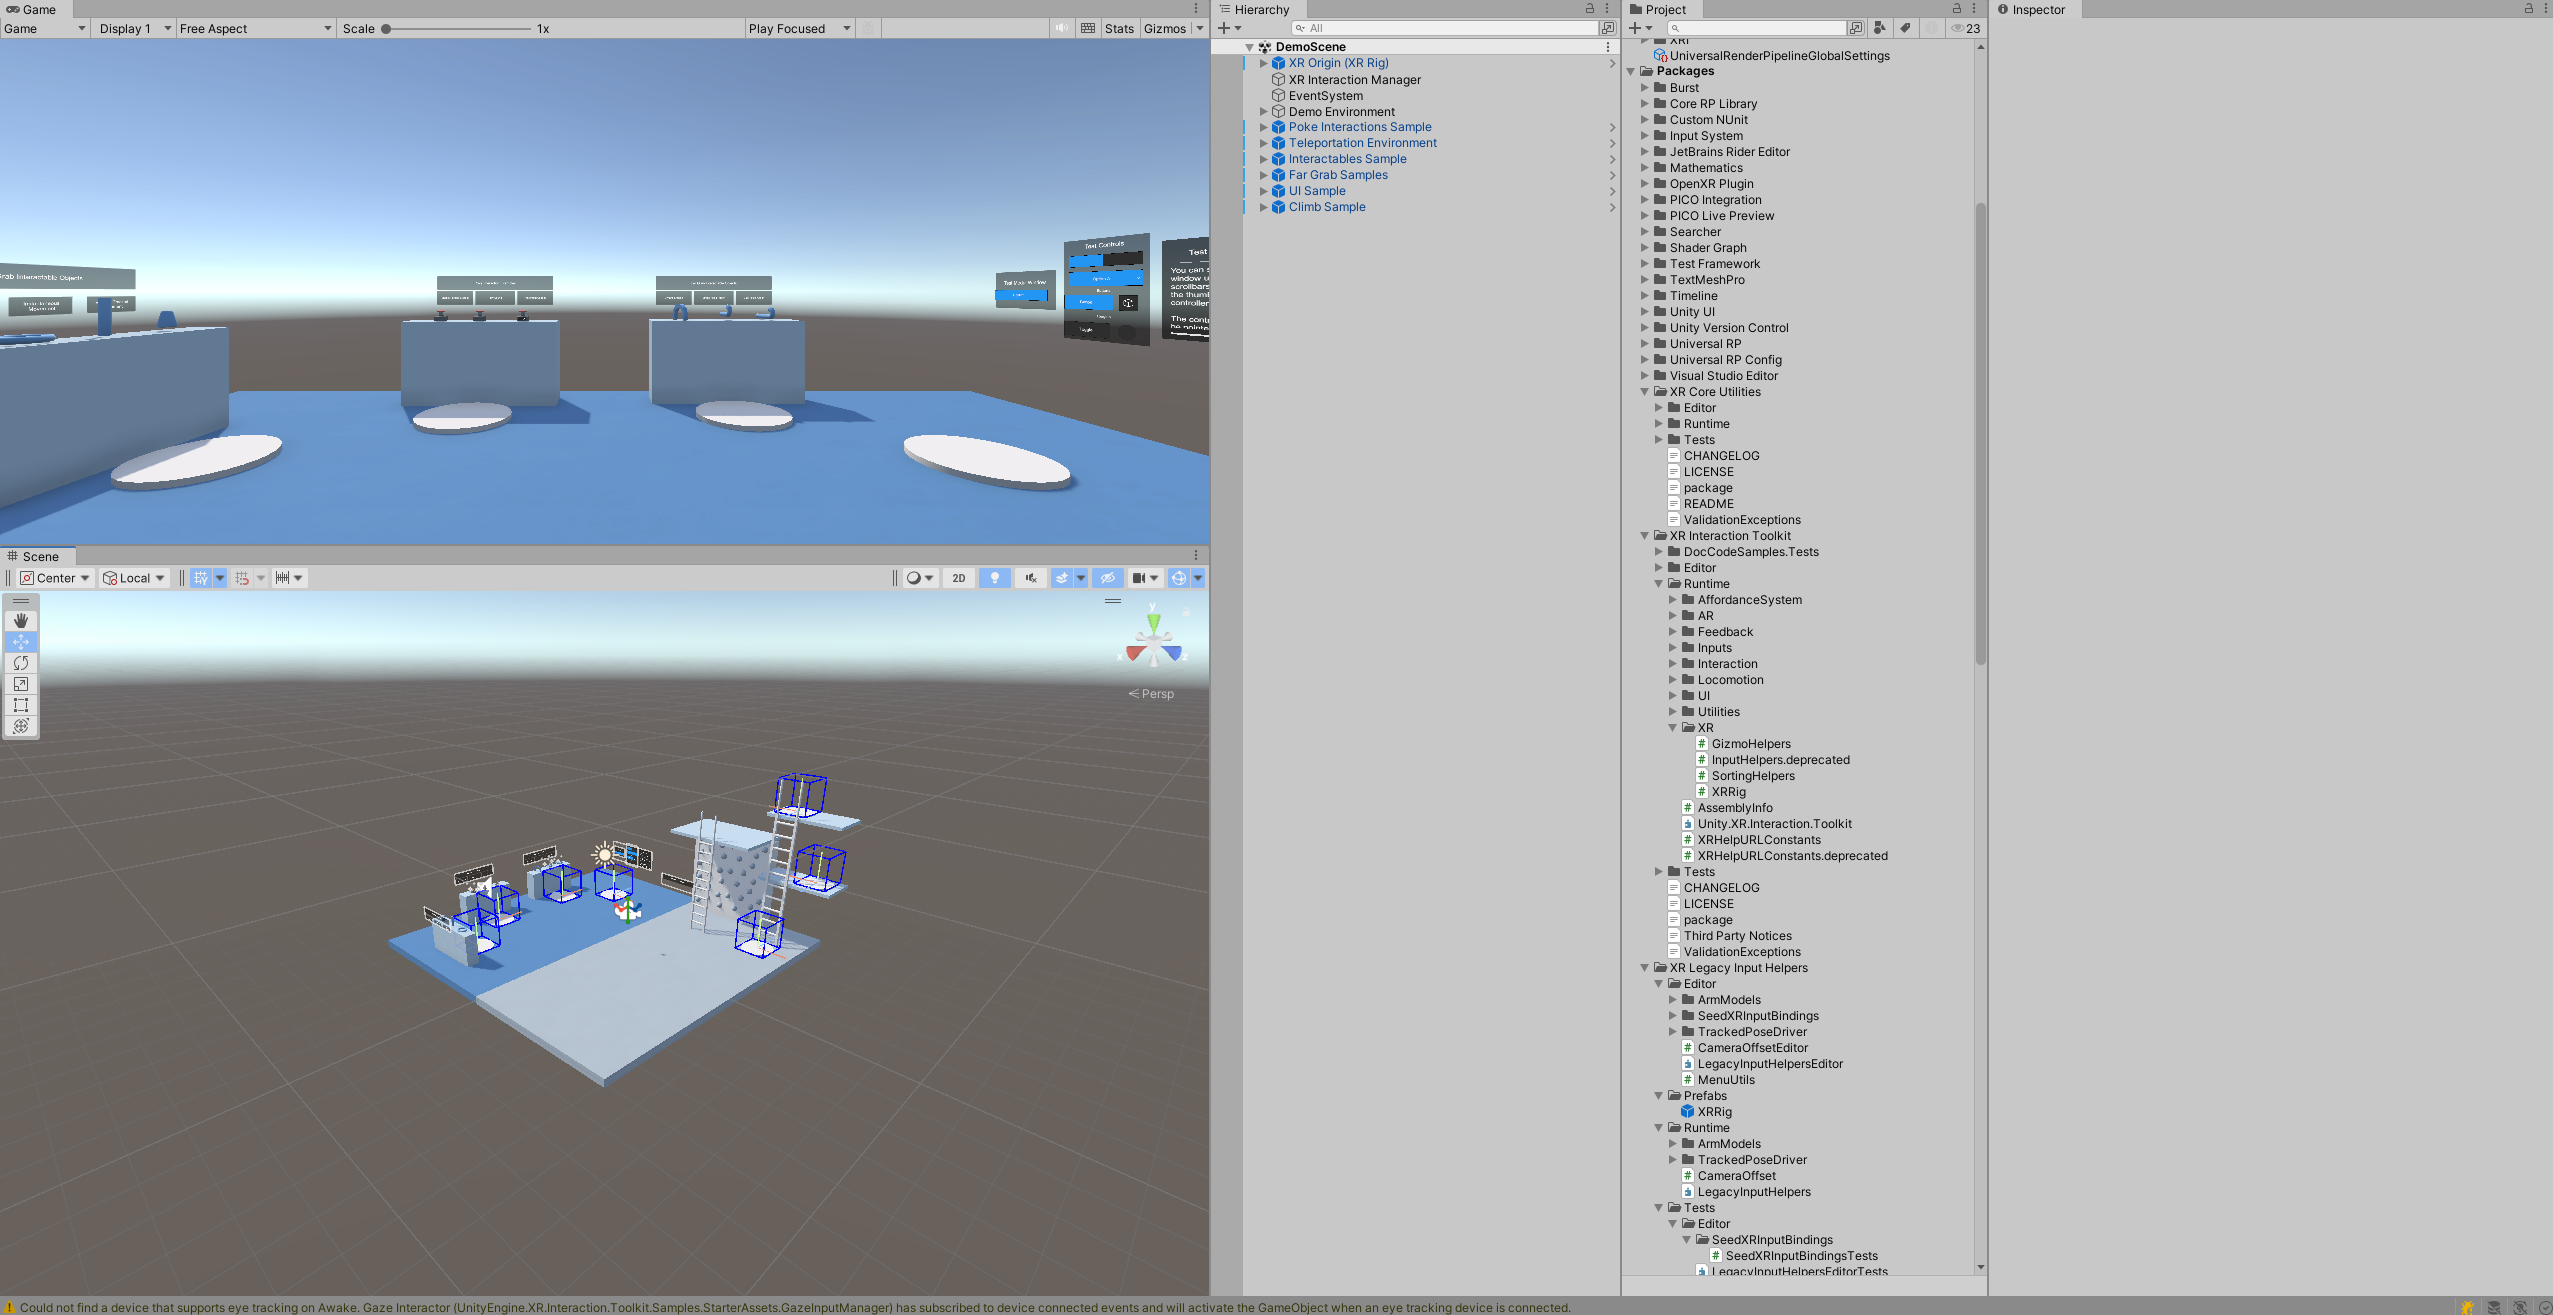Click the Scene camera settings icon
This screenshot has width=2553, height=1315.
pyautogui.click(x=1138, y=578)
